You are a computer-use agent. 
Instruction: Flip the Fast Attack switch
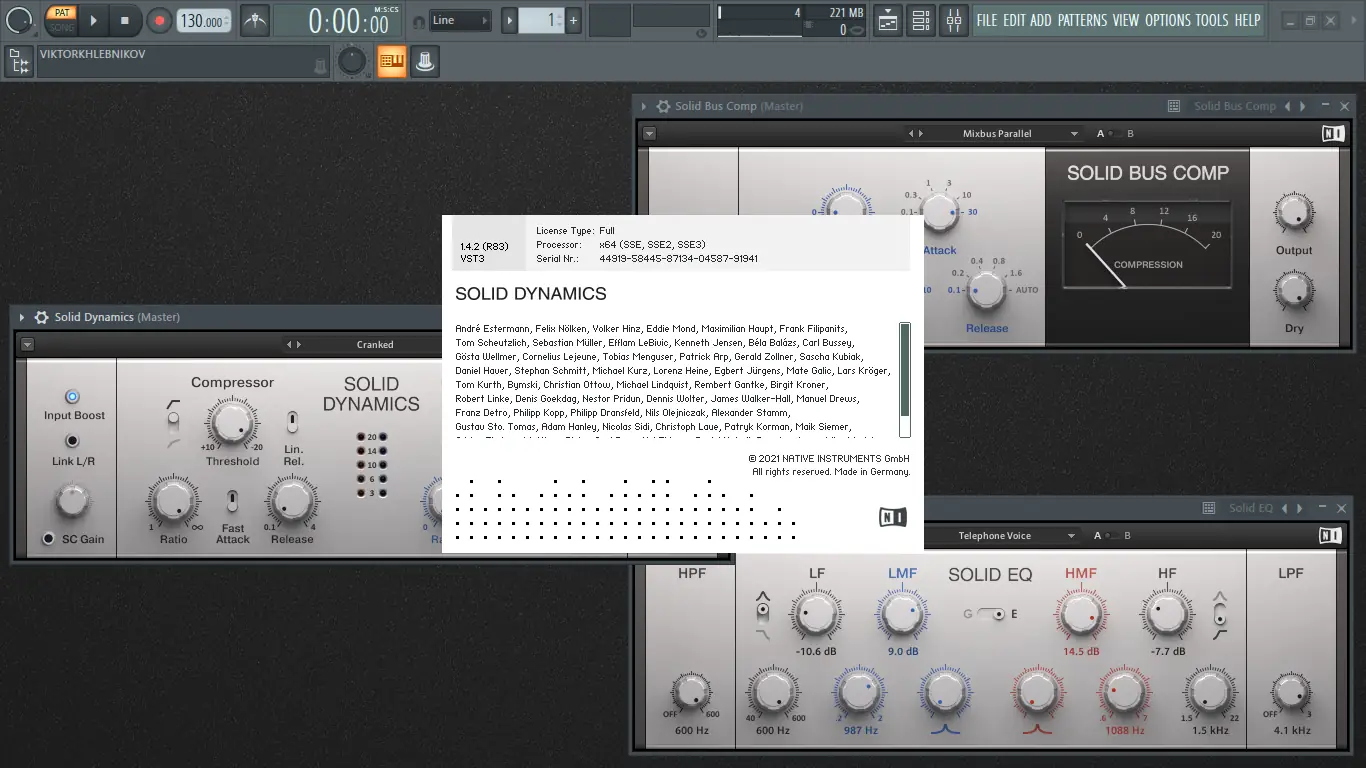click(232, 501)
